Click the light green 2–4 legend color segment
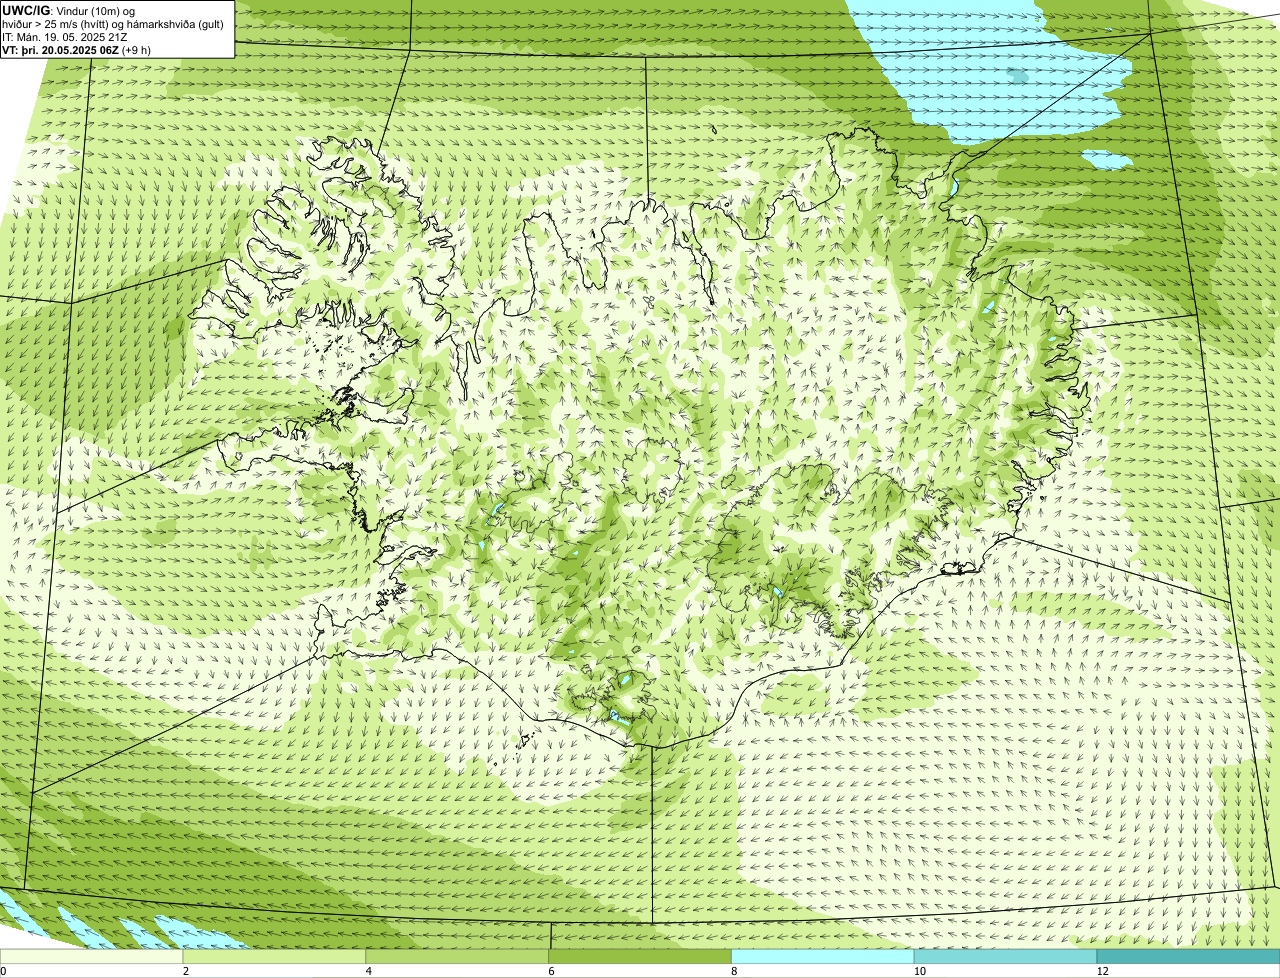The width and height of the screenshot is (1280, 978). click(275, 957)
